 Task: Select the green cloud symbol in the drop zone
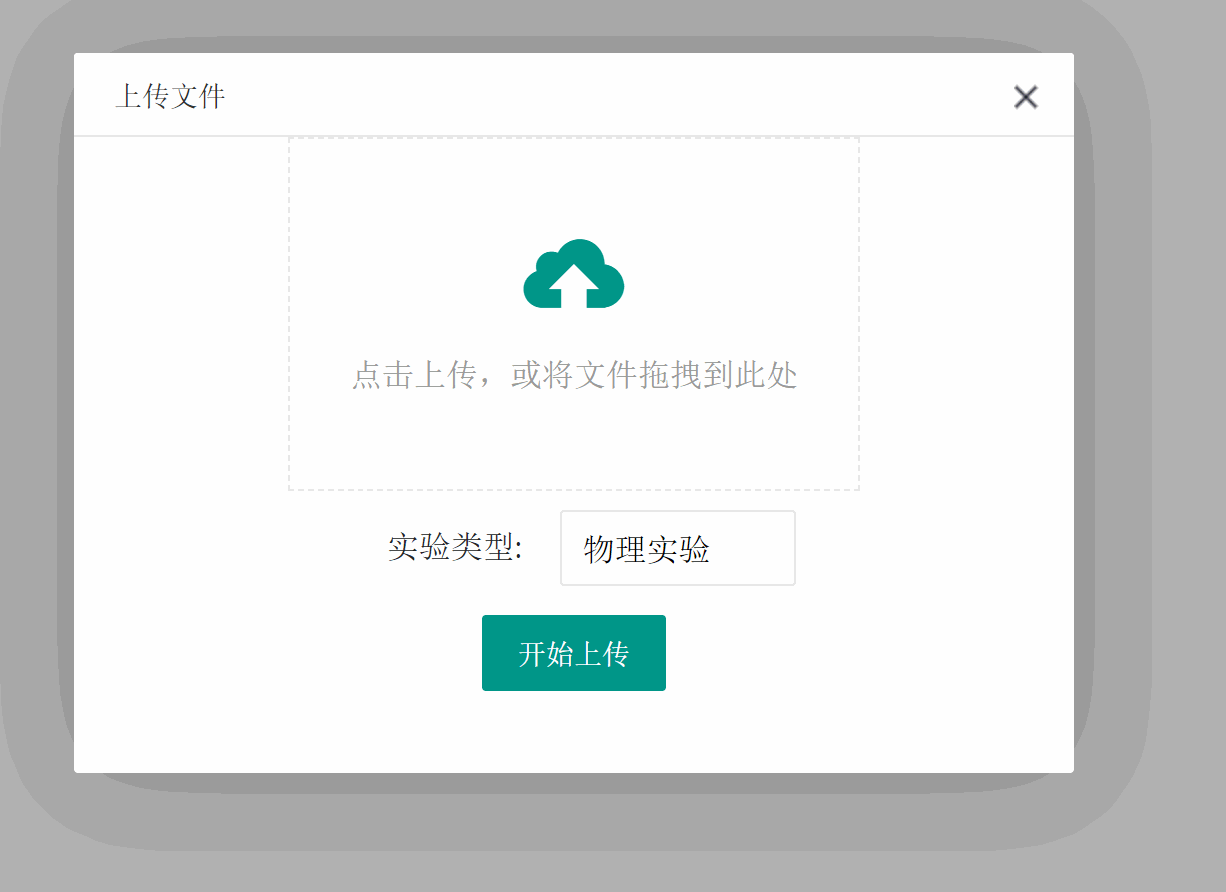[573, 272]
